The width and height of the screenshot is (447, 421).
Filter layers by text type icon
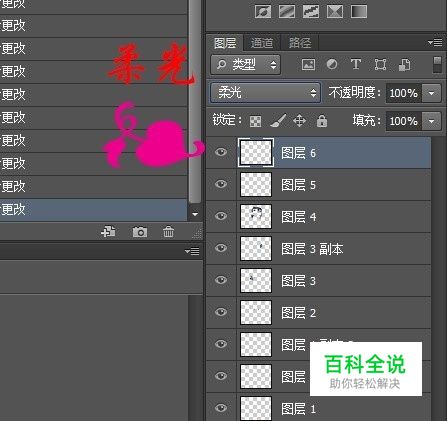coord(356,64)
